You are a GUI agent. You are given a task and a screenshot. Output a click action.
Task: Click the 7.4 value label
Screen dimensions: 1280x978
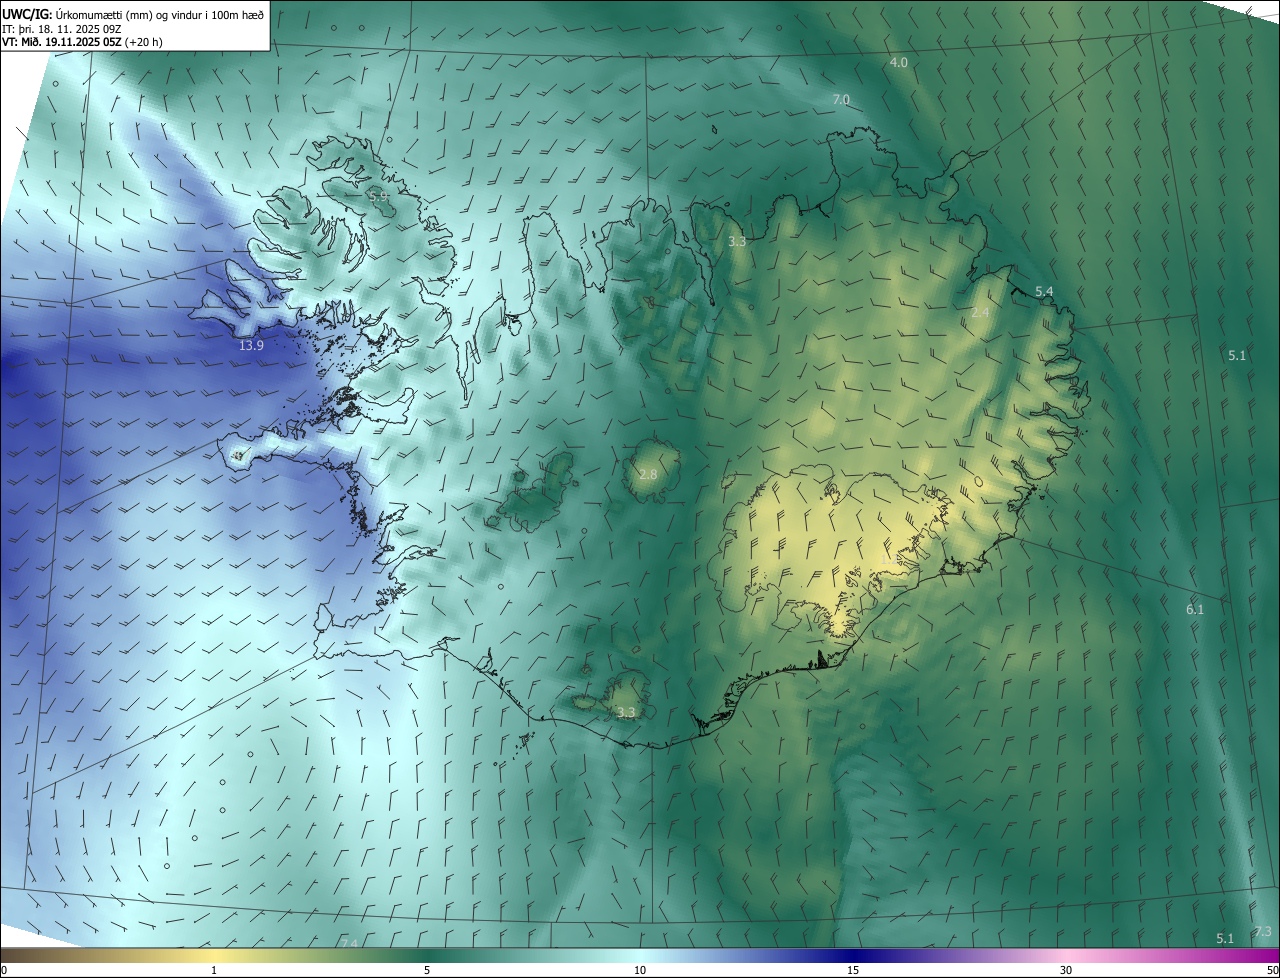(349, 943)
